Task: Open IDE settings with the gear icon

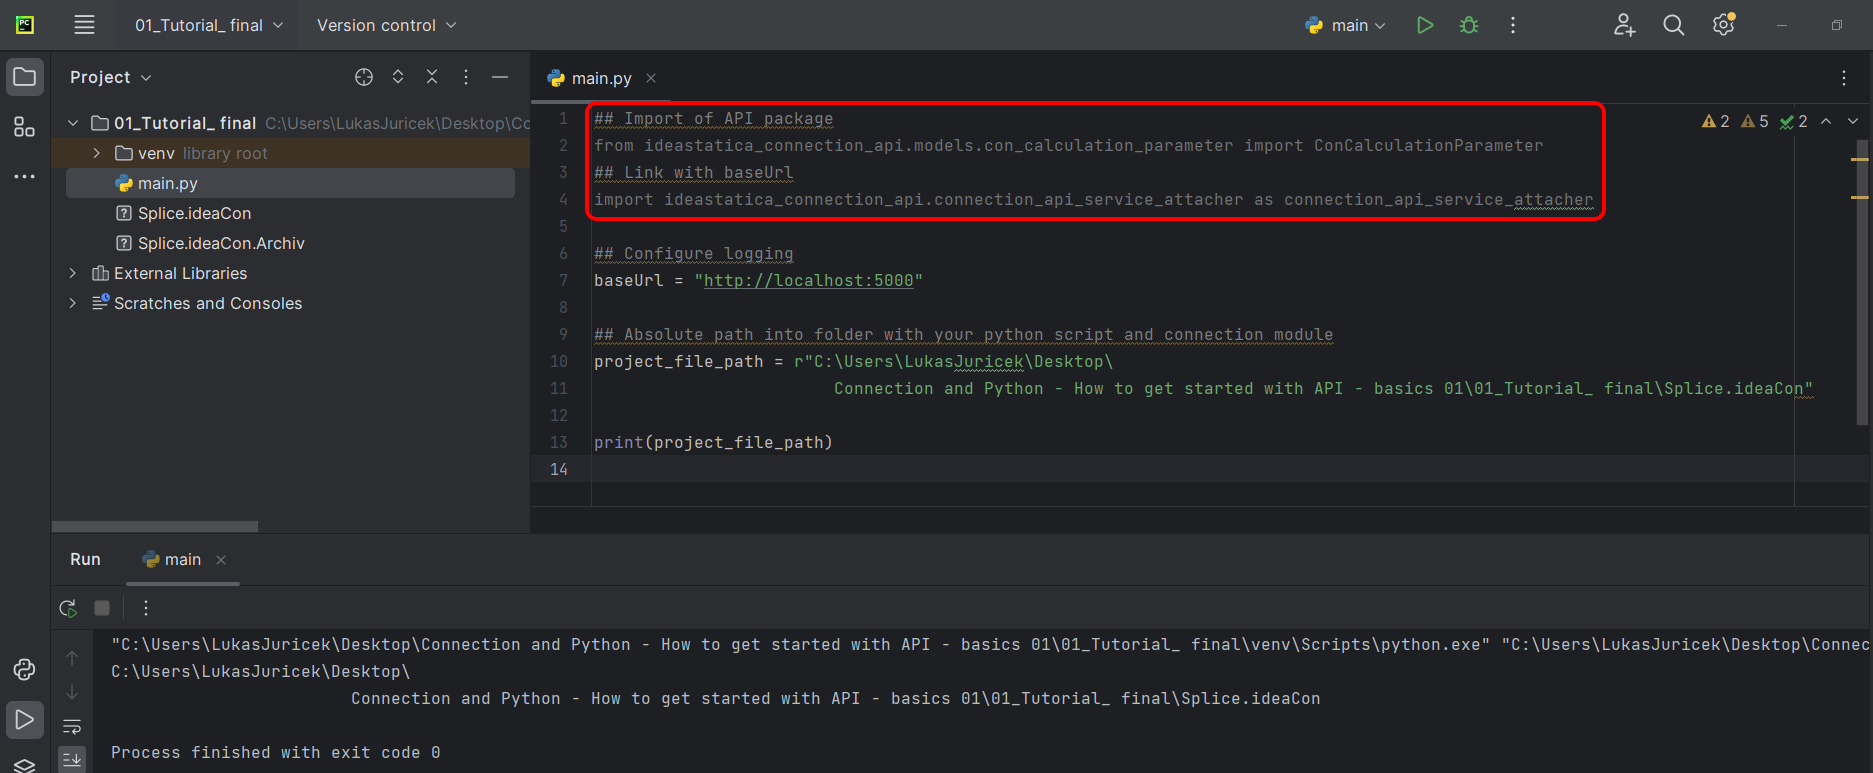Action: [x=1723, y=25]
